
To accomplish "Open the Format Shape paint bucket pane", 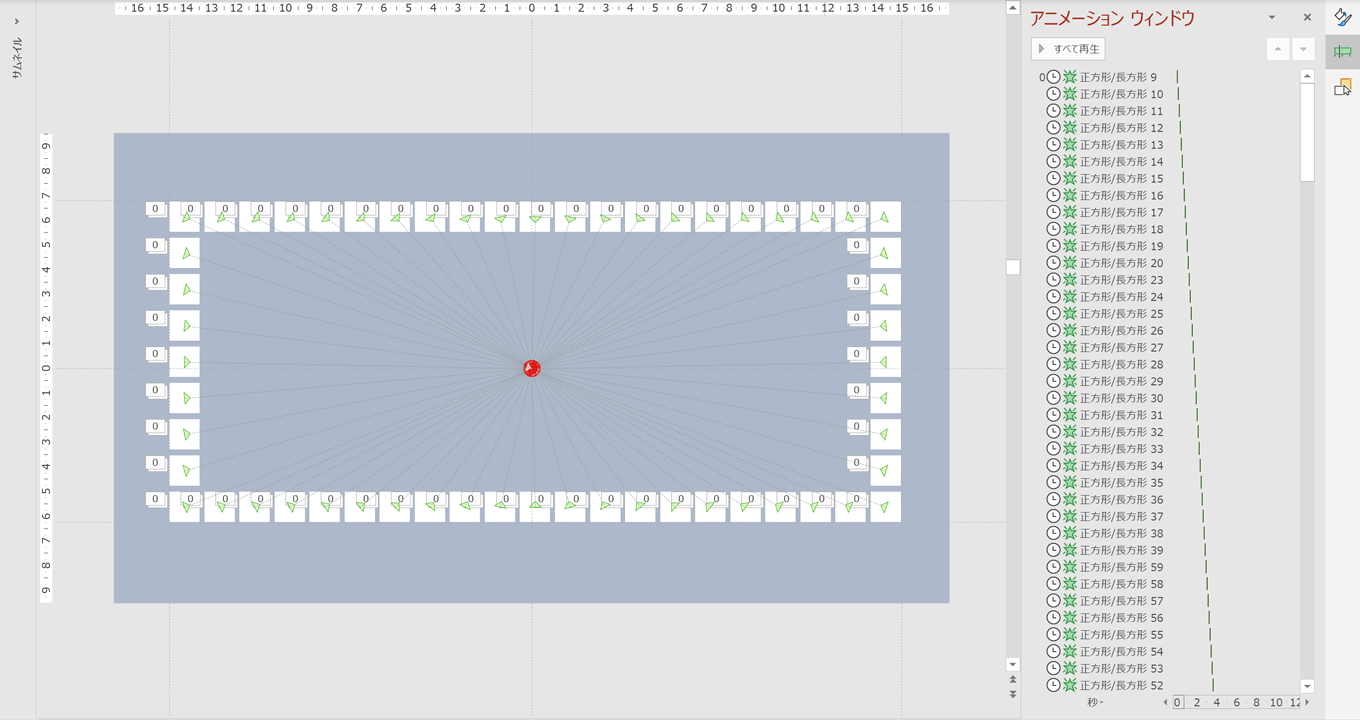I will coord(1343,17).
